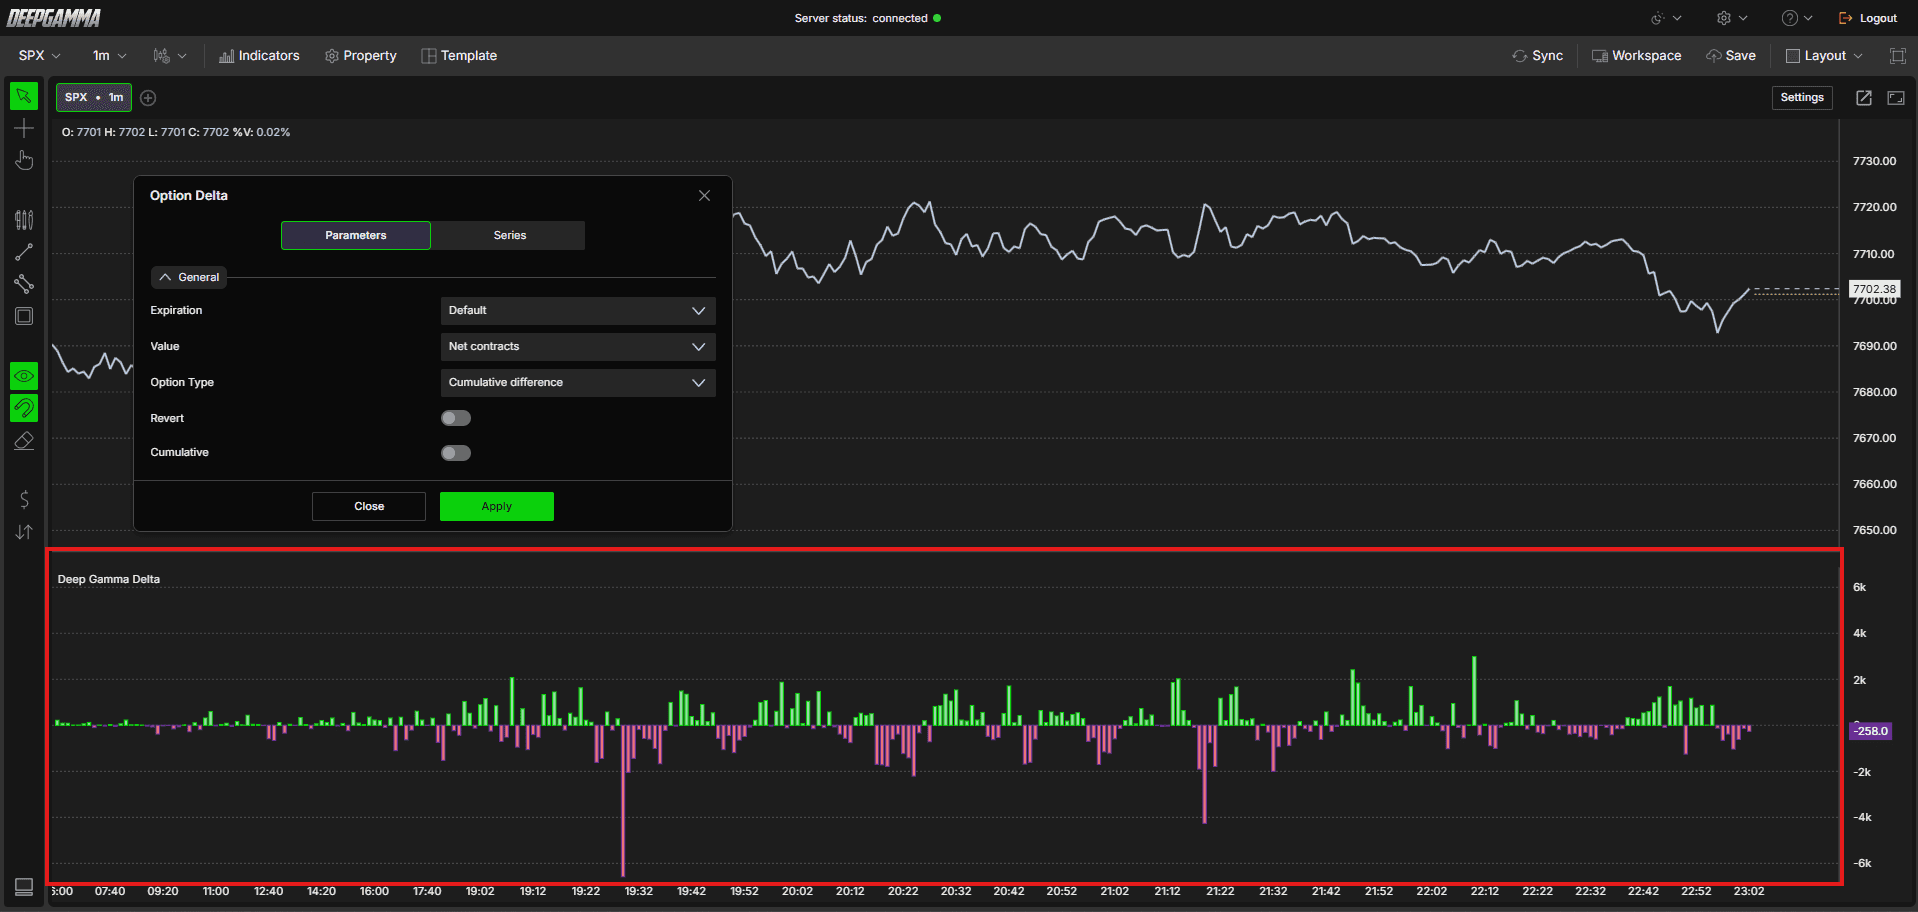Select the crosshair tool in sidebar
Viewport: 1918px width, 912px height.
click(24, 128)
